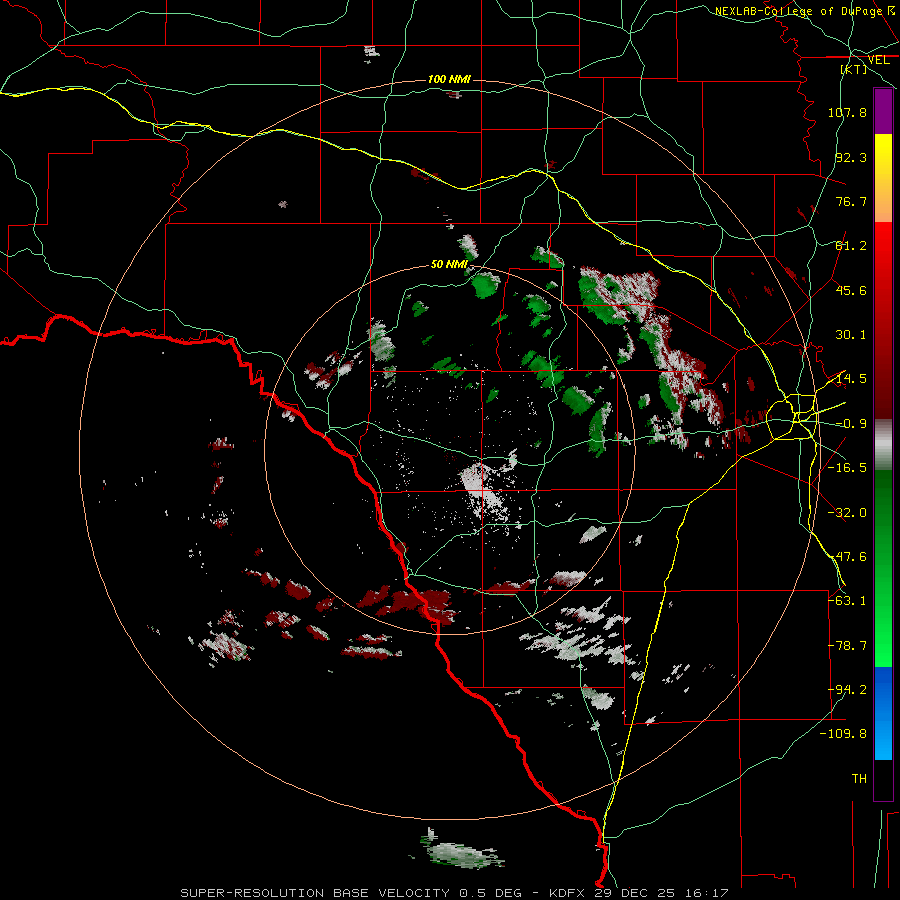This screenshot has width=900, height=900.
Task: Select the 30.1 scale value
Action: coord(851,335)
